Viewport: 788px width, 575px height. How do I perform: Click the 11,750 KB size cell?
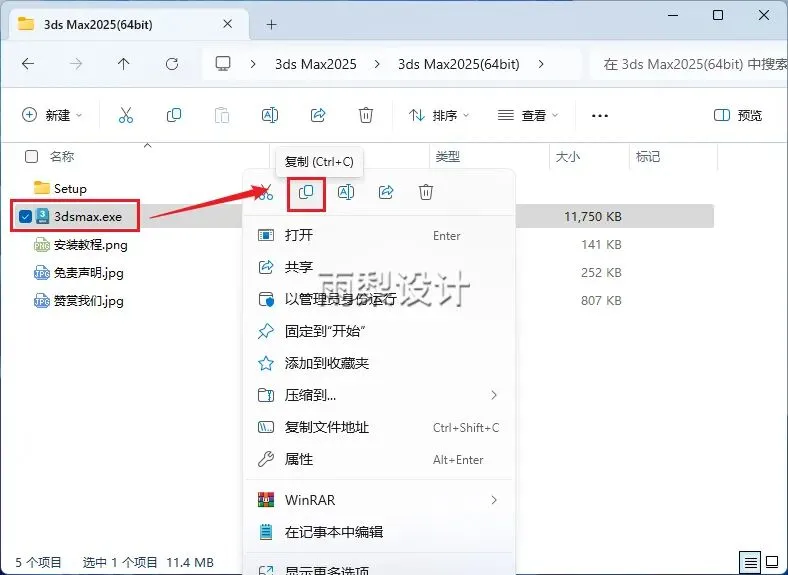(593, 217)
